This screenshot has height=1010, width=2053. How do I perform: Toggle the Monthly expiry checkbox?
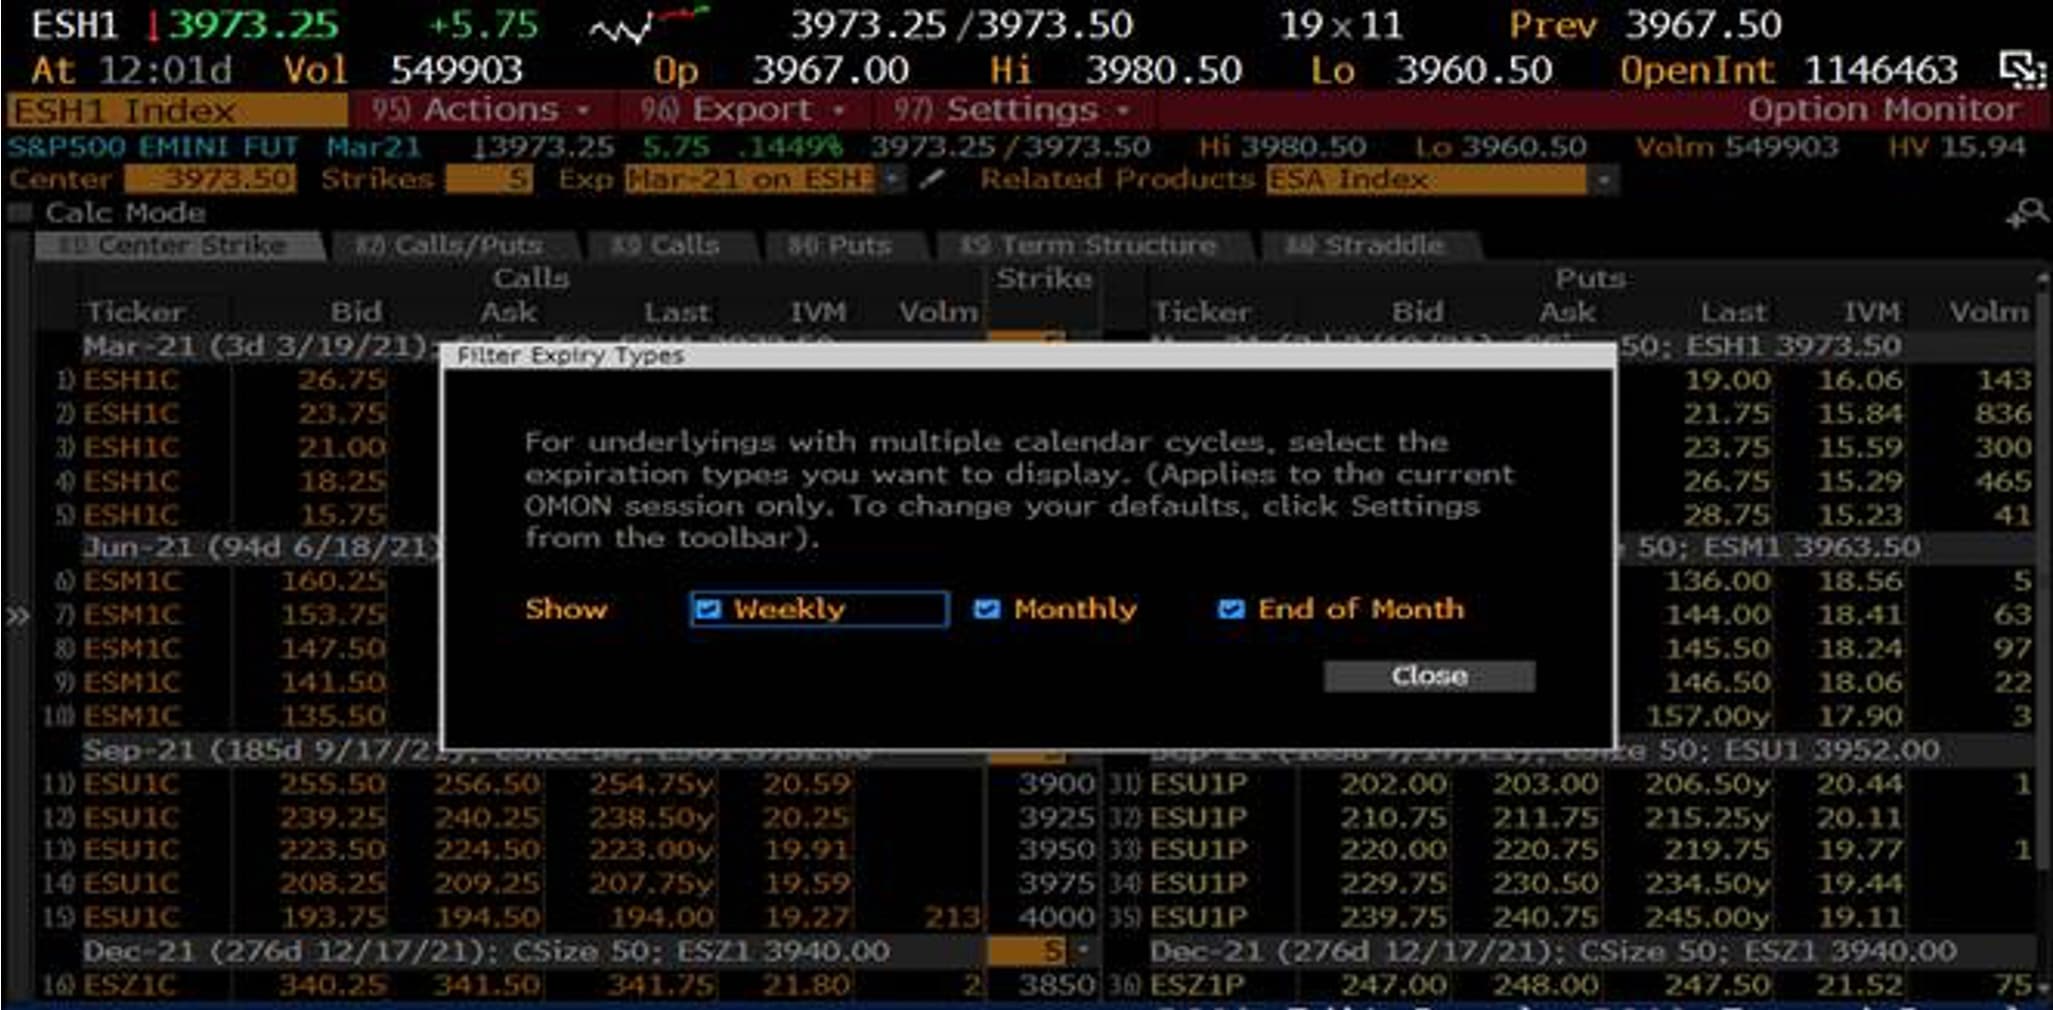pos(986,609)
